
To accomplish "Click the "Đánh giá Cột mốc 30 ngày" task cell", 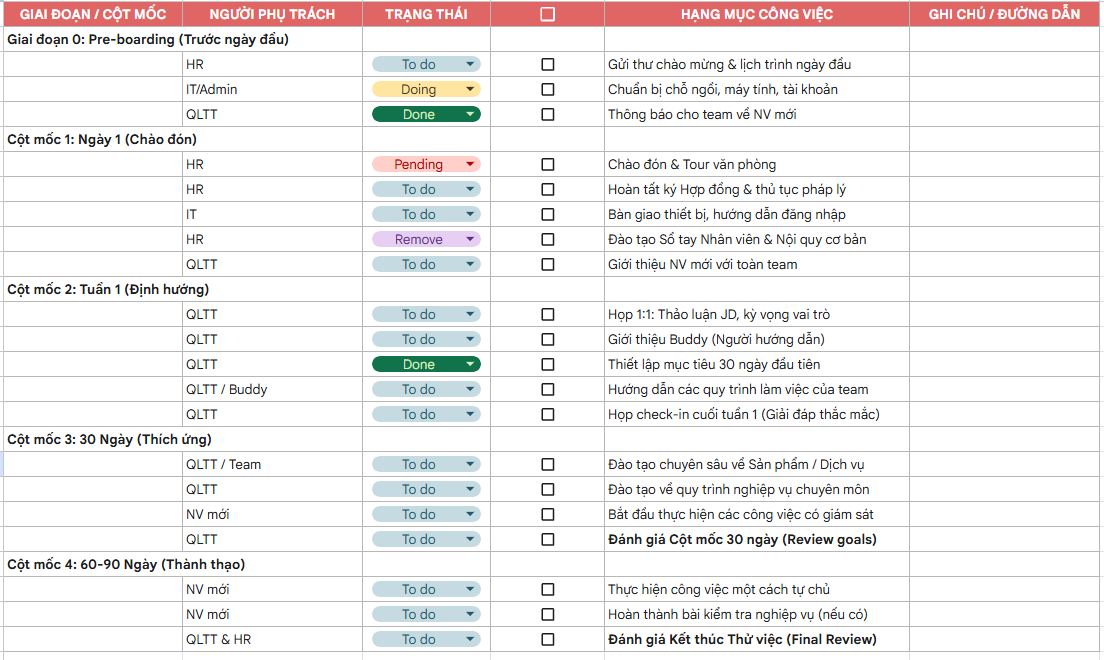I will click(742, 539).
